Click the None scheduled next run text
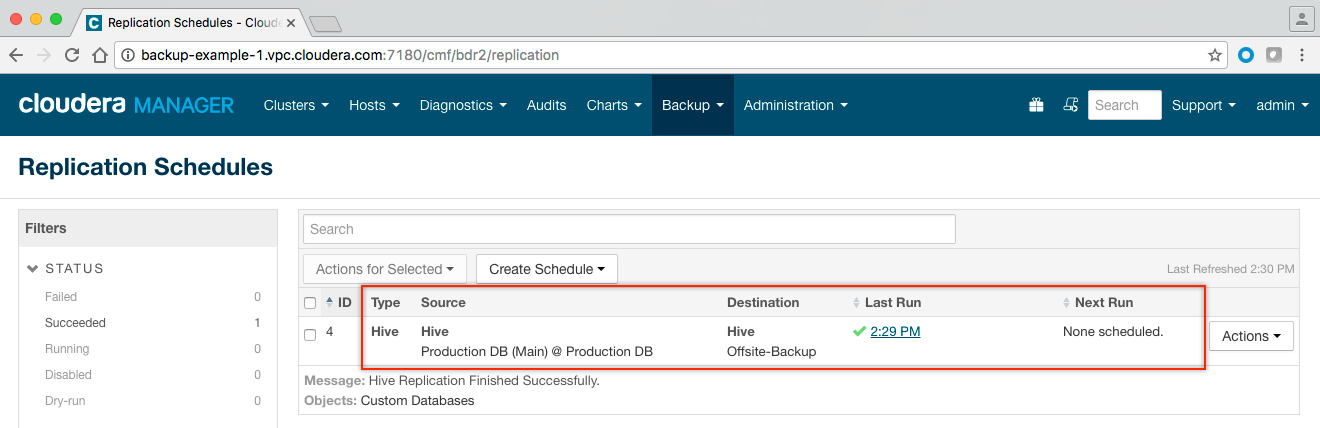 tap(1113, 332)
